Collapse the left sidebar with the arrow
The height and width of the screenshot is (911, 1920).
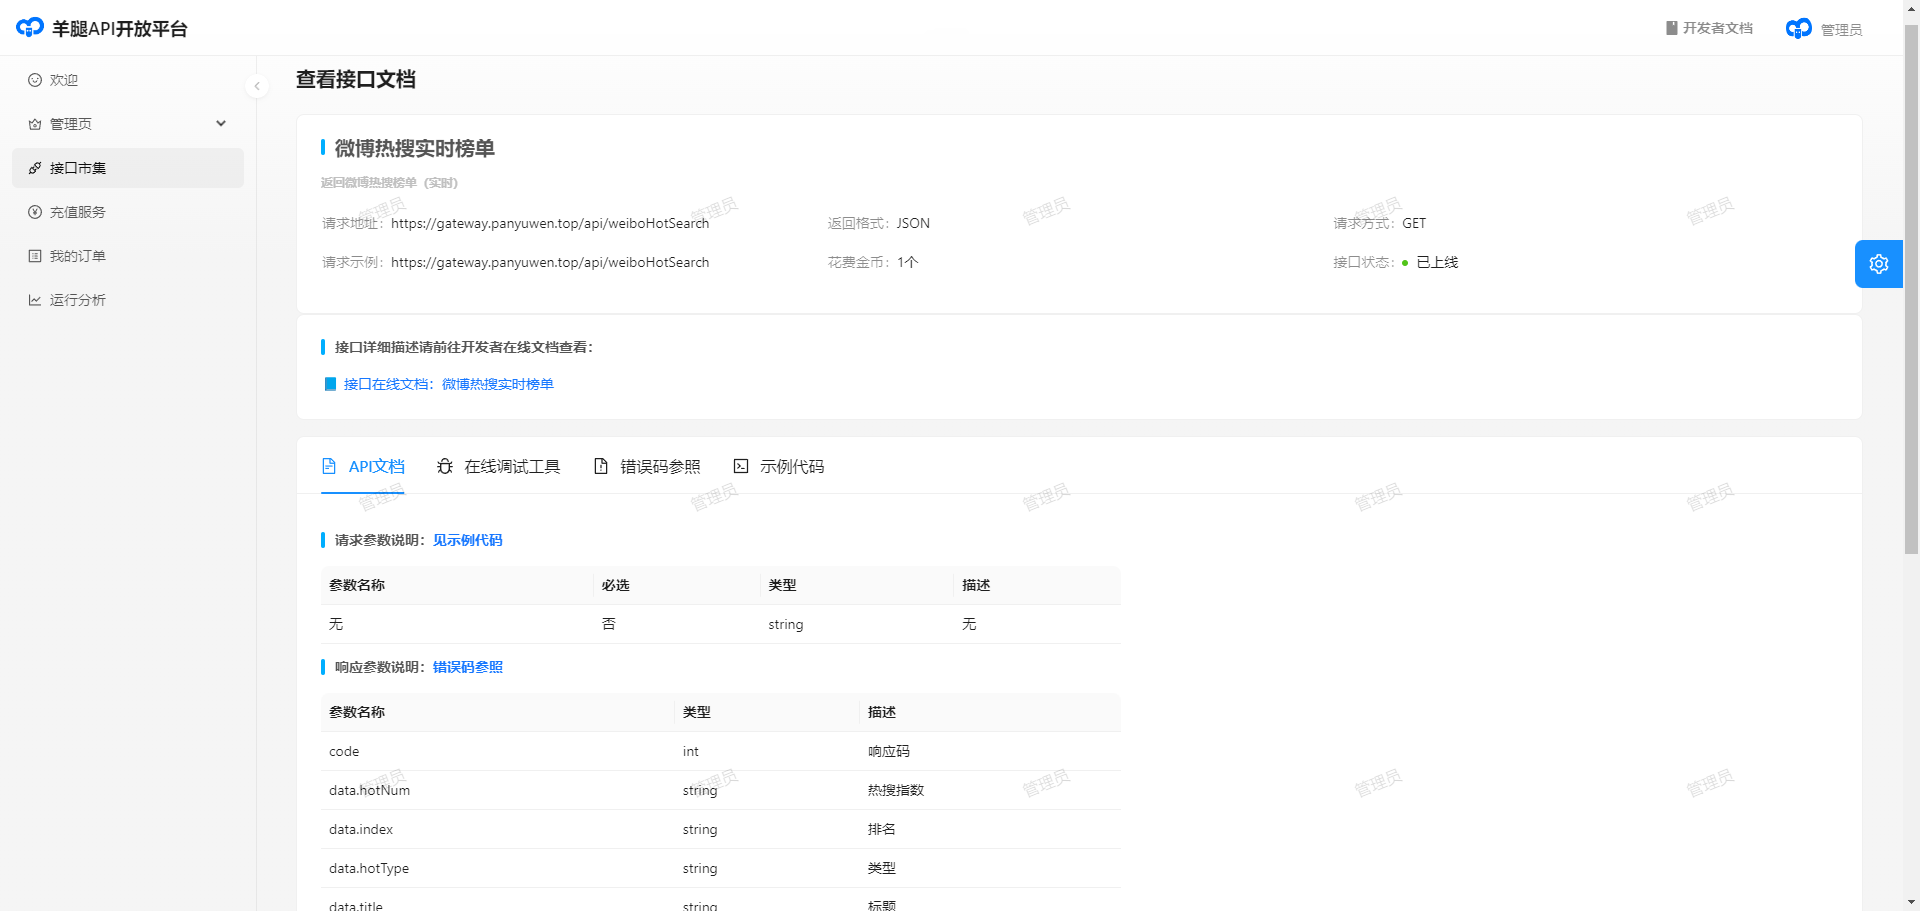pos(257,86)
